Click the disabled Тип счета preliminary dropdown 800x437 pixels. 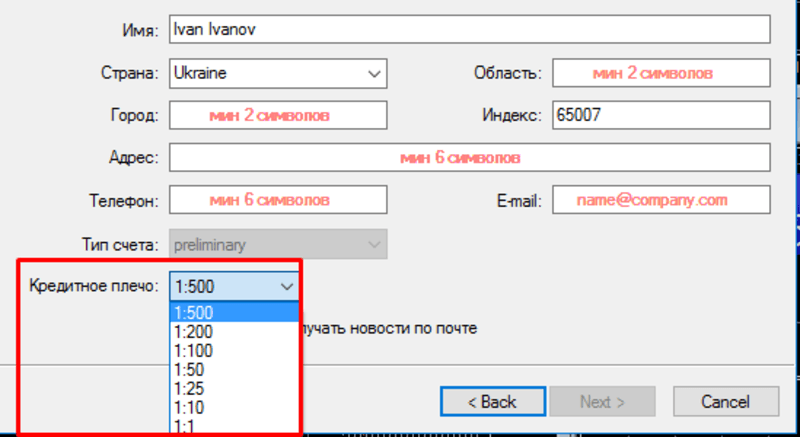click(x=278, y=245)
